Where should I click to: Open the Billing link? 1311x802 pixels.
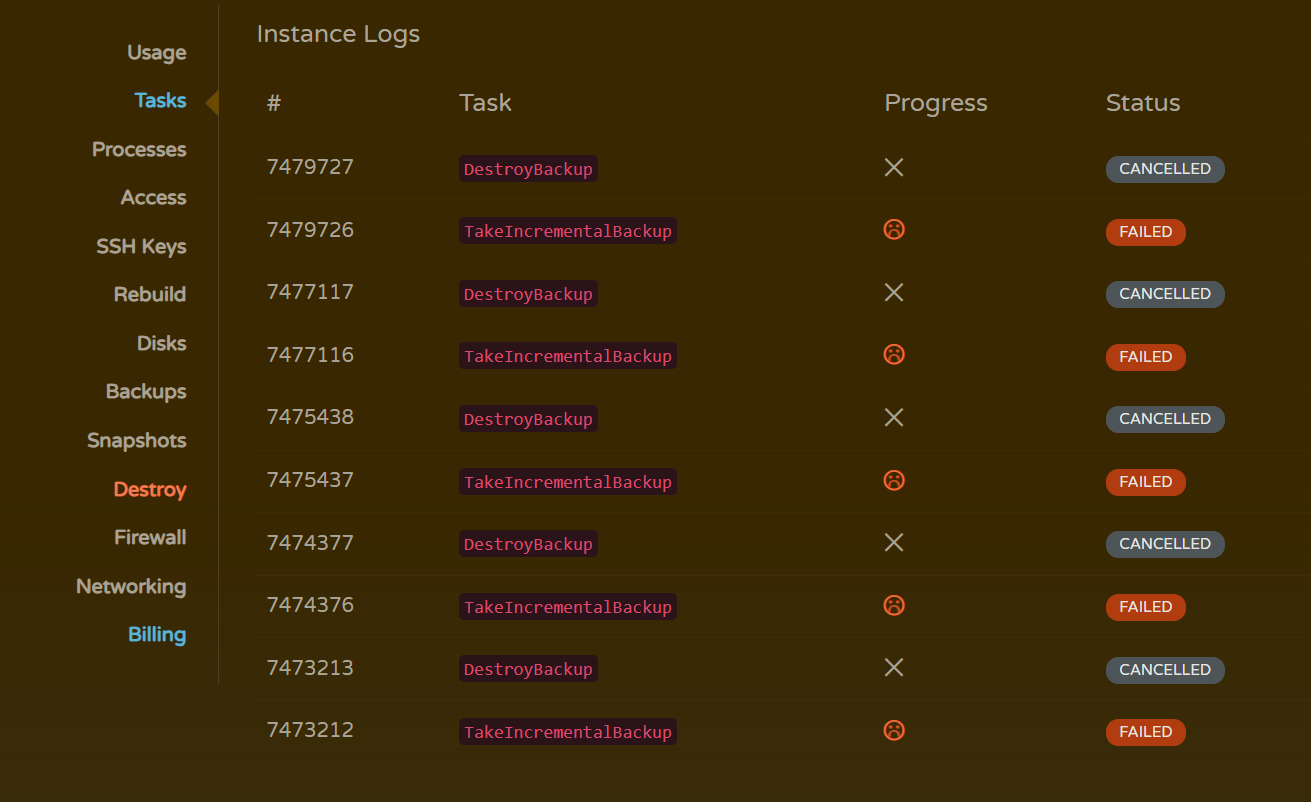click(x=157, y=634)
